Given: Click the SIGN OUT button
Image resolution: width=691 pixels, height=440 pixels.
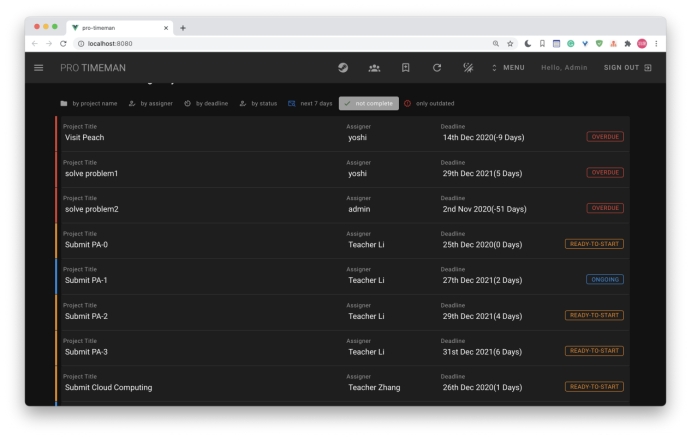Looking at the screenshot, I should click(627, 67).
